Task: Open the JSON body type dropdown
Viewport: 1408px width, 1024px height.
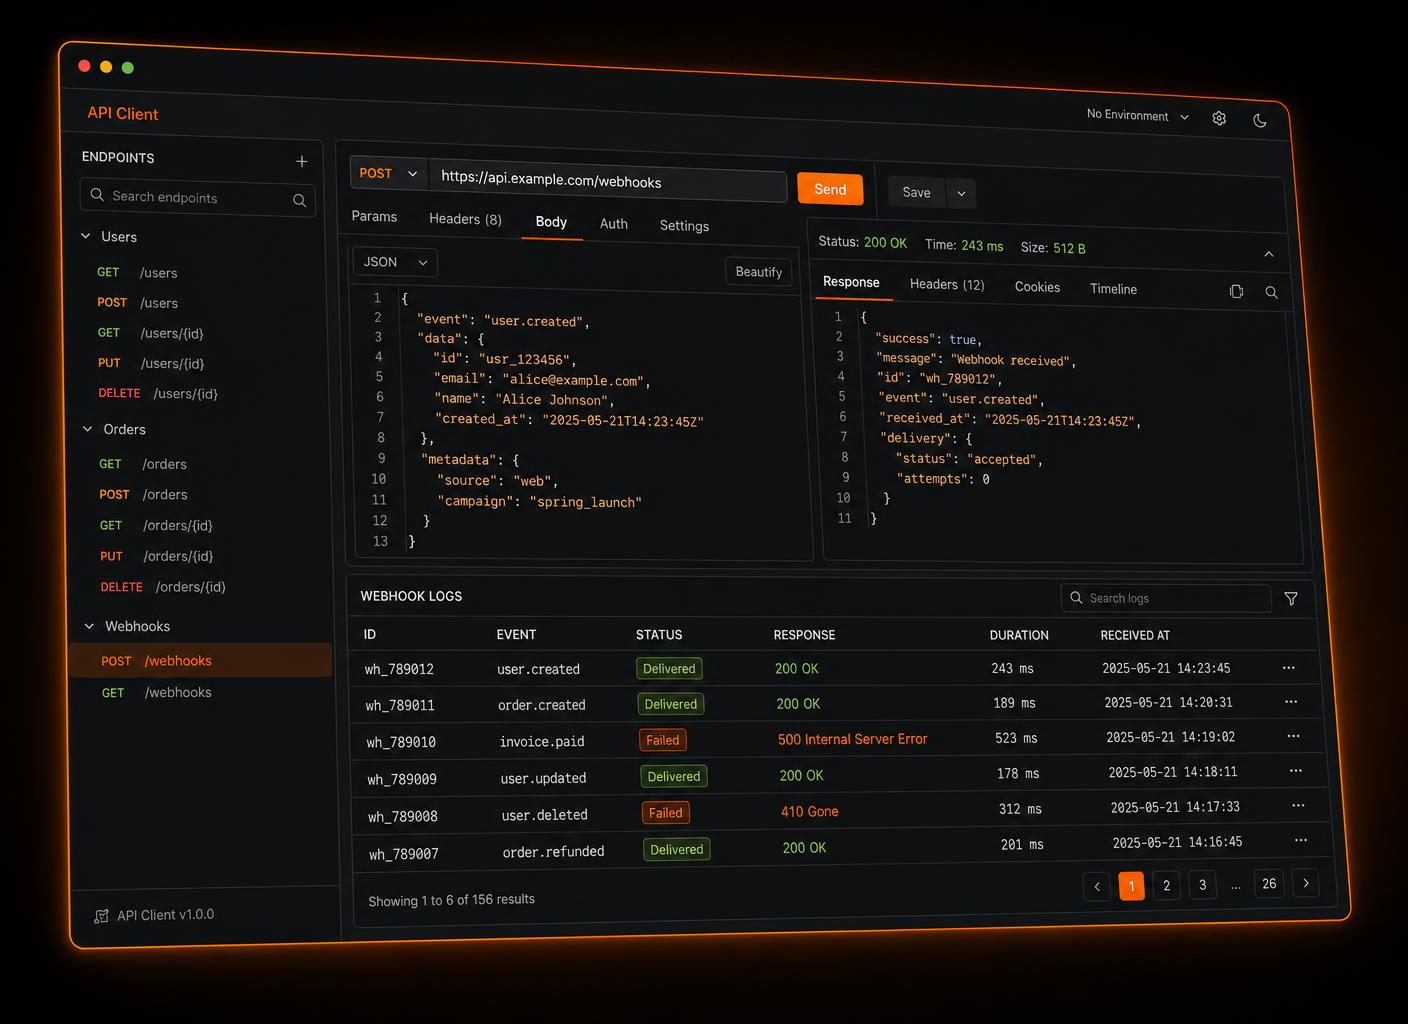Action: pos(395,262)
